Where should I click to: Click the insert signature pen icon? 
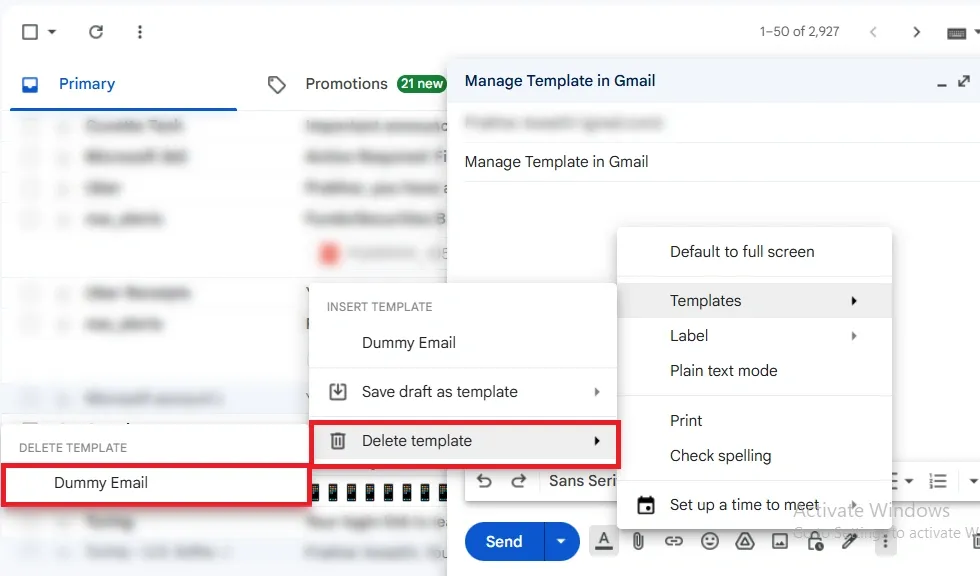(x=849, y=541)
